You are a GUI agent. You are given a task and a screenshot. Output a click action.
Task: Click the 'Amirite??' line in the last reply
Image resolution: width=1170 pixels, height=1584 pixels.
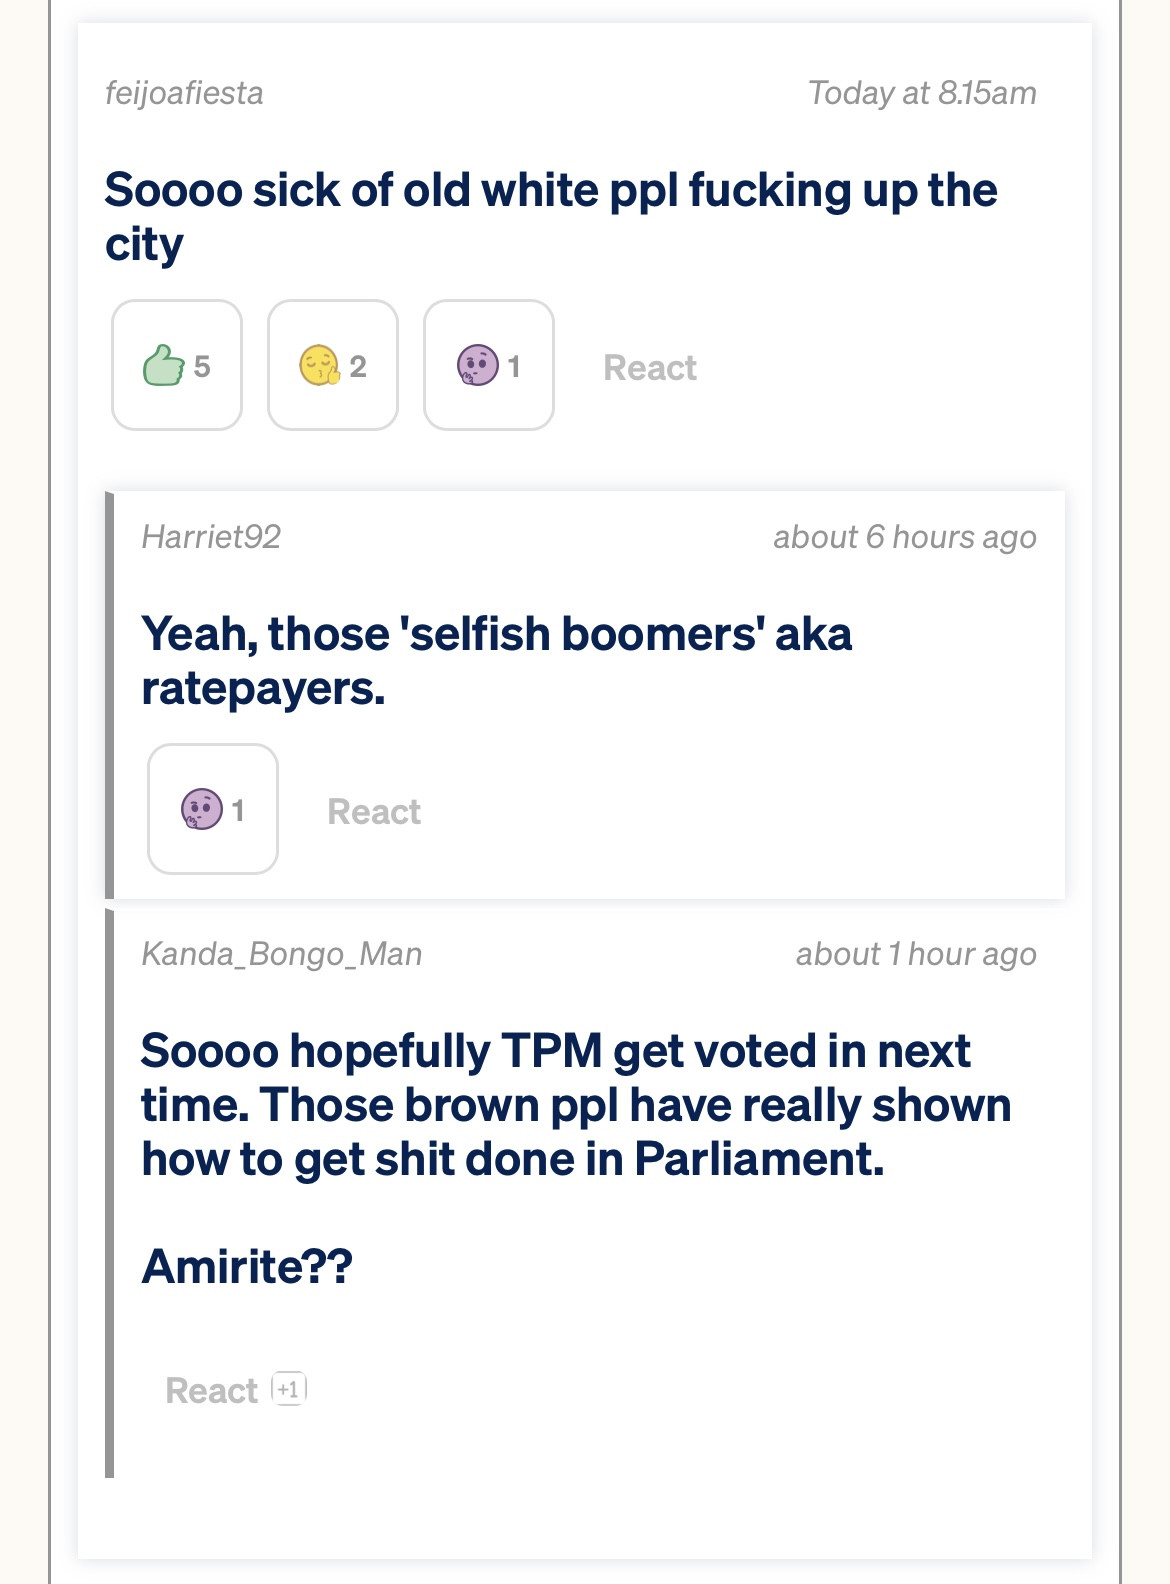point(247,1266)
